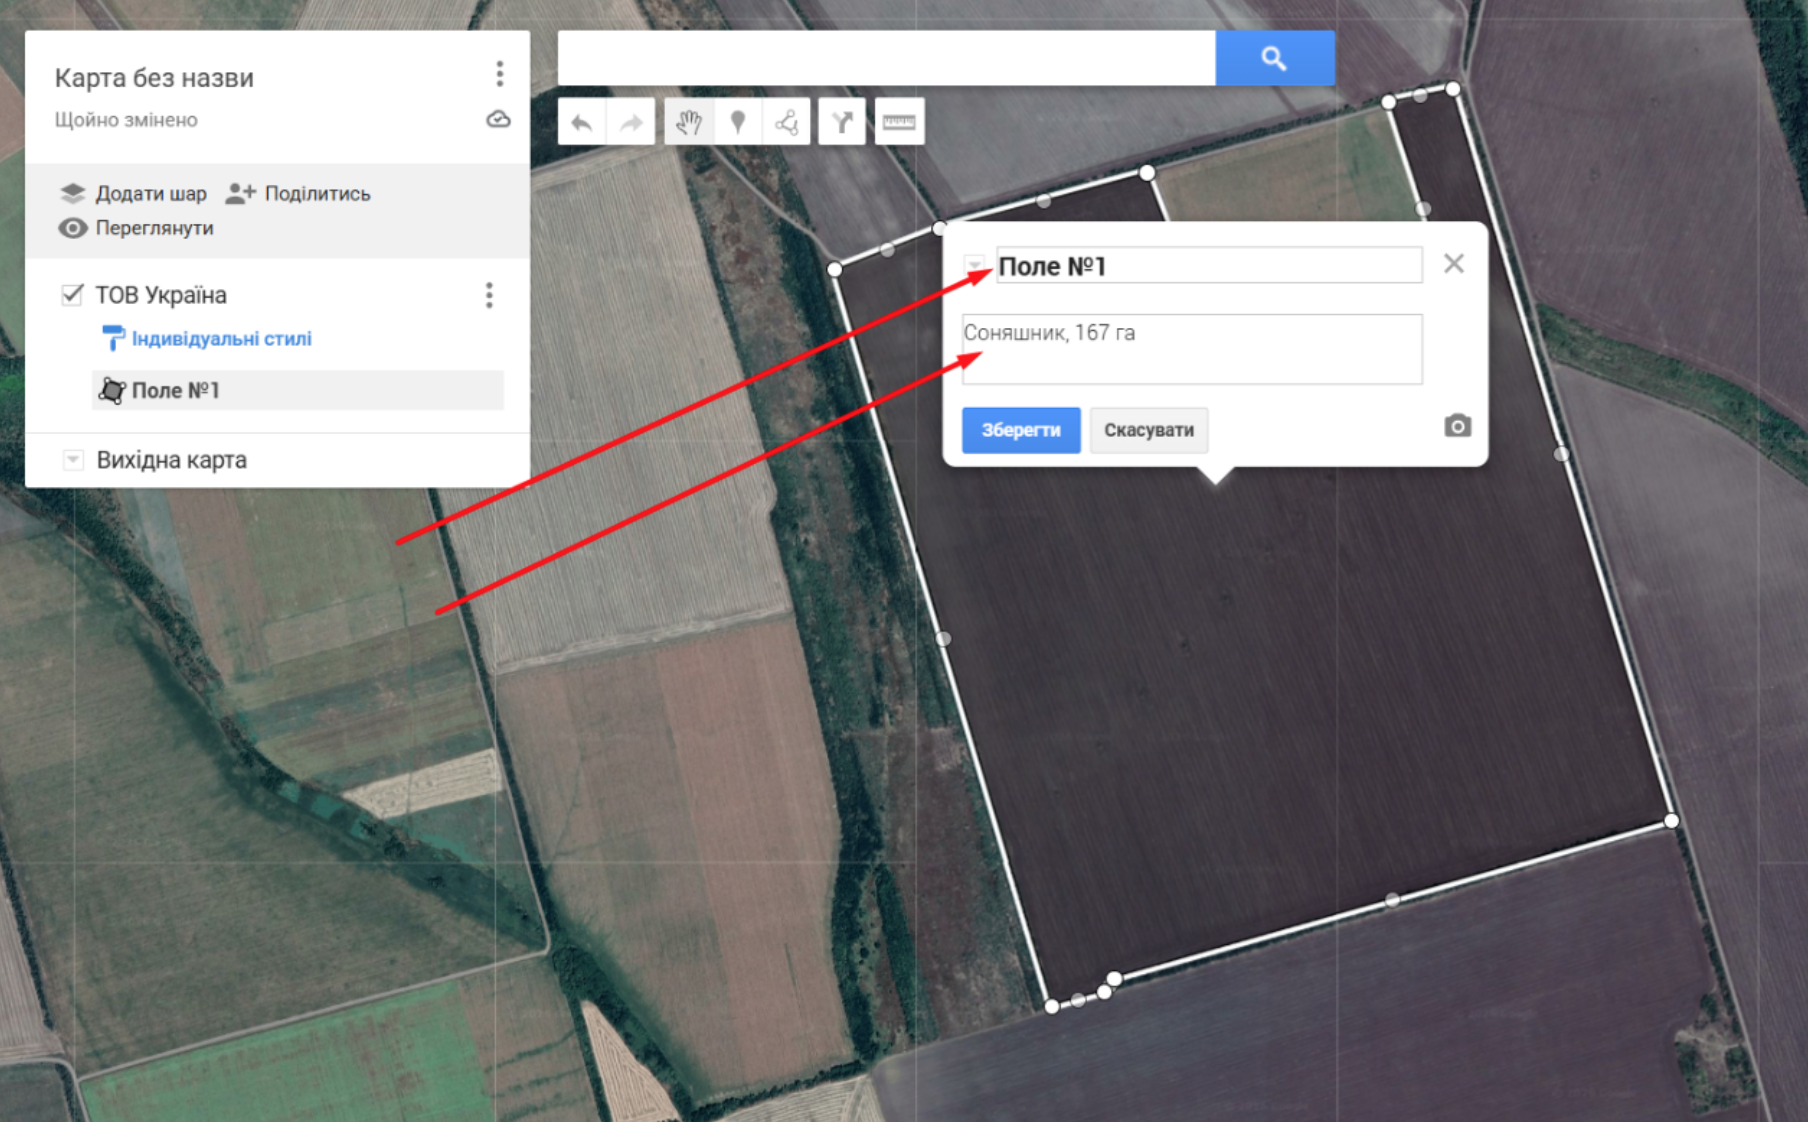Select the add directions tool
1808x1122 pixels.
(842, 123)
